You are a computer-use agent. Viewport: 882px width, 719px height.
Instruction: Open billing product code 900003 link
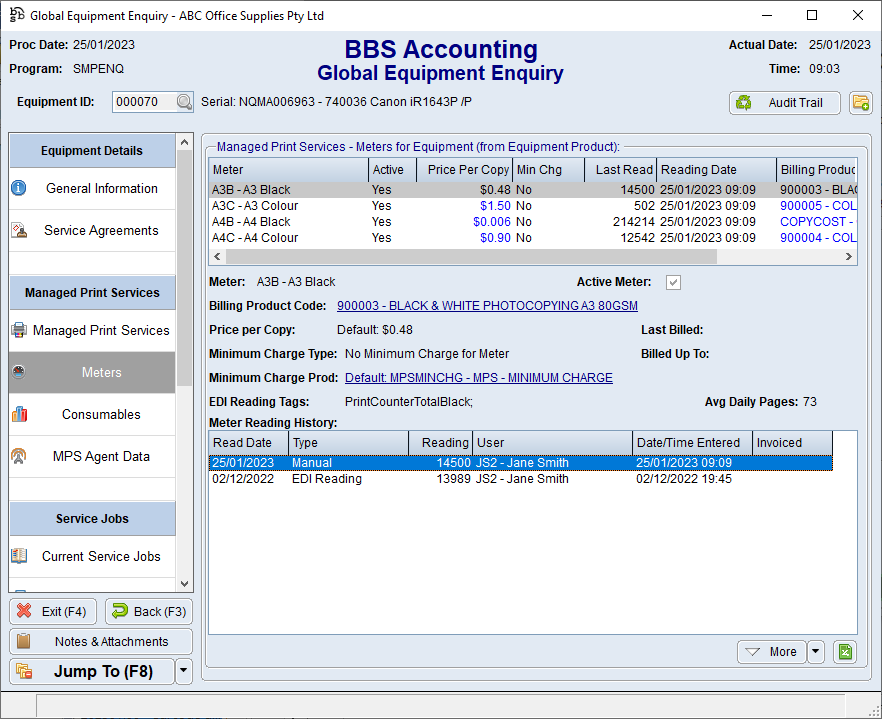[487, 306]
